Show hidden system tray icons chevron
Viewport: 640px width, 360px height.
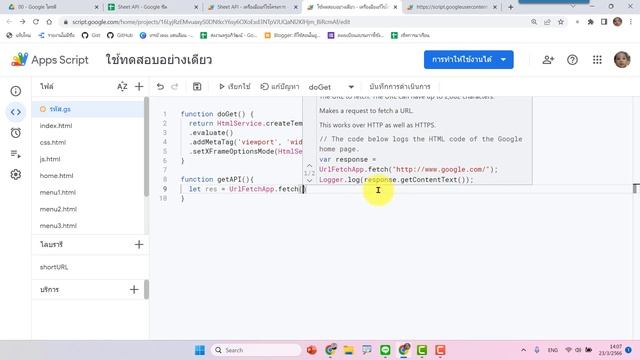pos(523,350)
